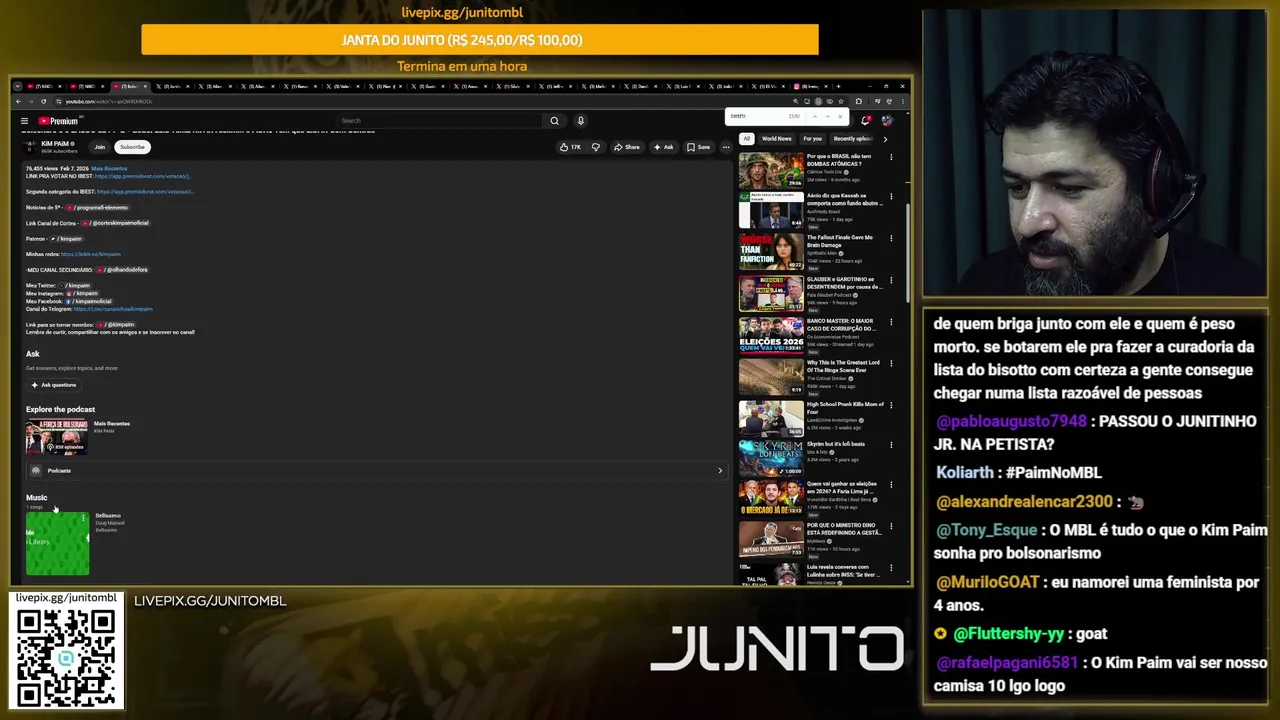Open options for GLAUBER e GAROTINHO video
Screen dimensions: 1280x720
891,280
